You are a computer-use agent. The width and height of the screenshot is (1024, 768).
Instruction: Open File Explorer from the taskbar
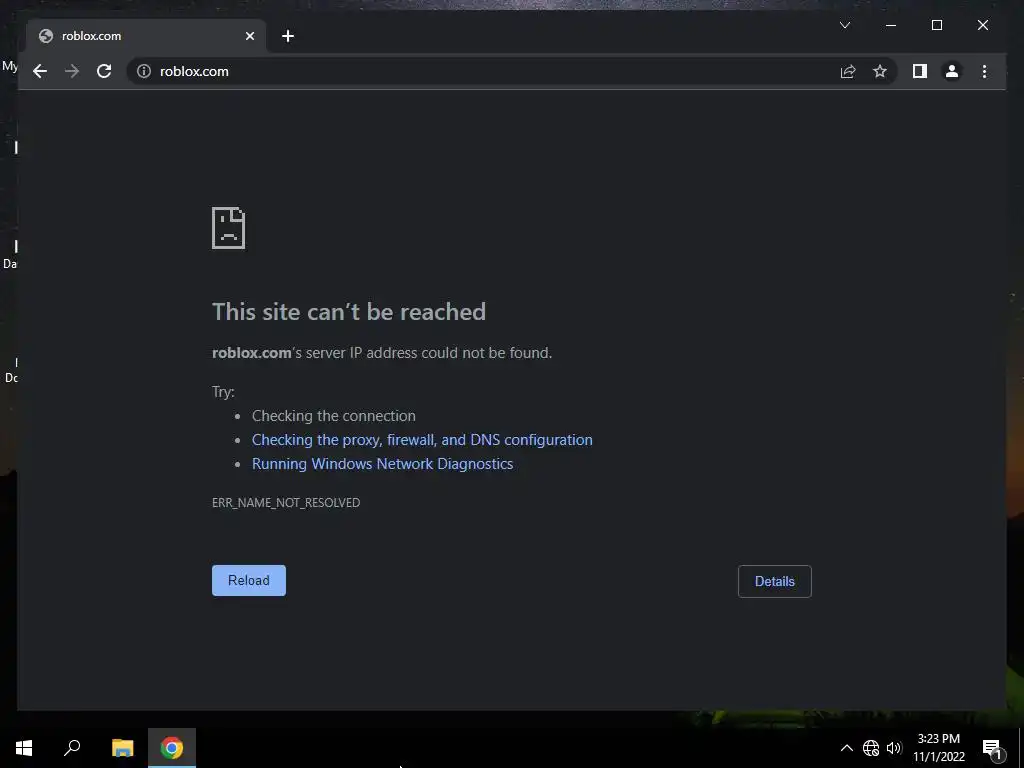(x=122, y=748)
